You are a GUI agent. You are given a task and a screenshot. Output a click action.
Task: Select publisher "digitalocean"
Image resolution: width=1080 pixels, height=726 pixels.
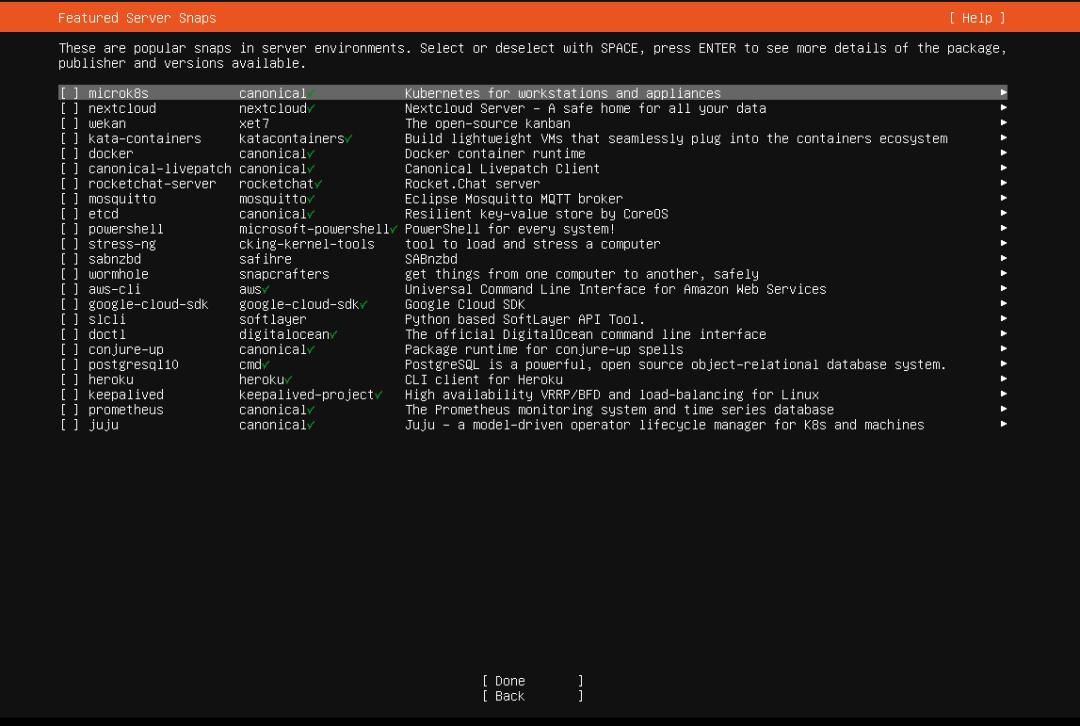[284, 335]
